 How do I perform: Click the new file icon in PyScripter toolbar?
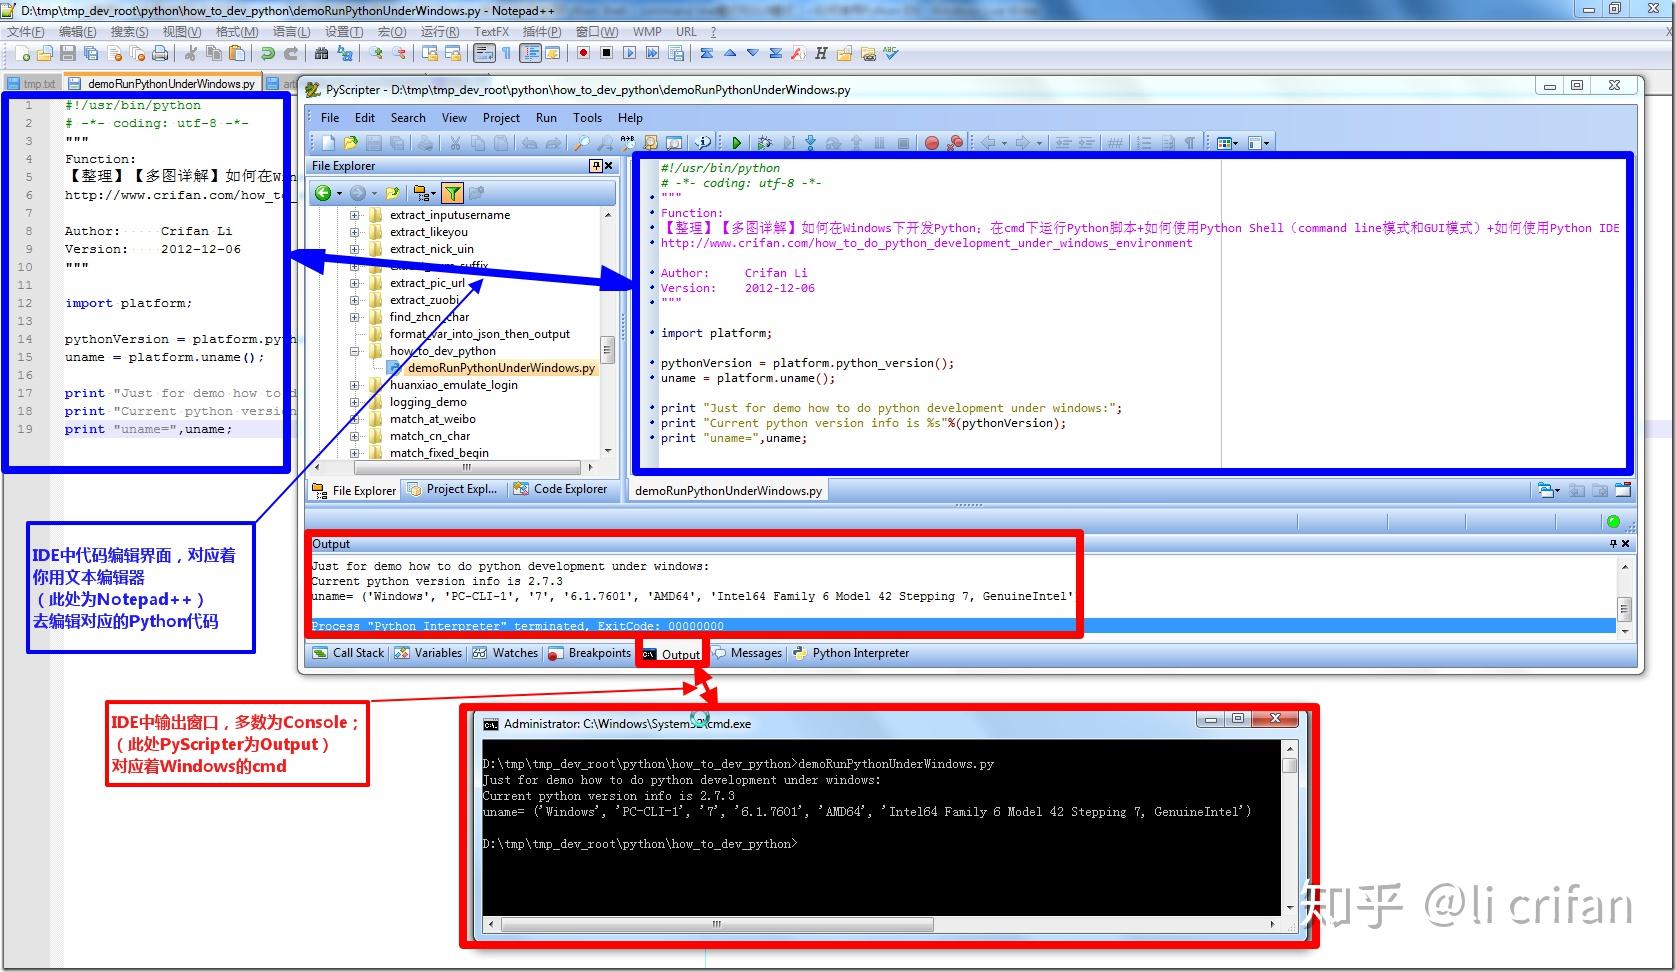coord(330,142)
